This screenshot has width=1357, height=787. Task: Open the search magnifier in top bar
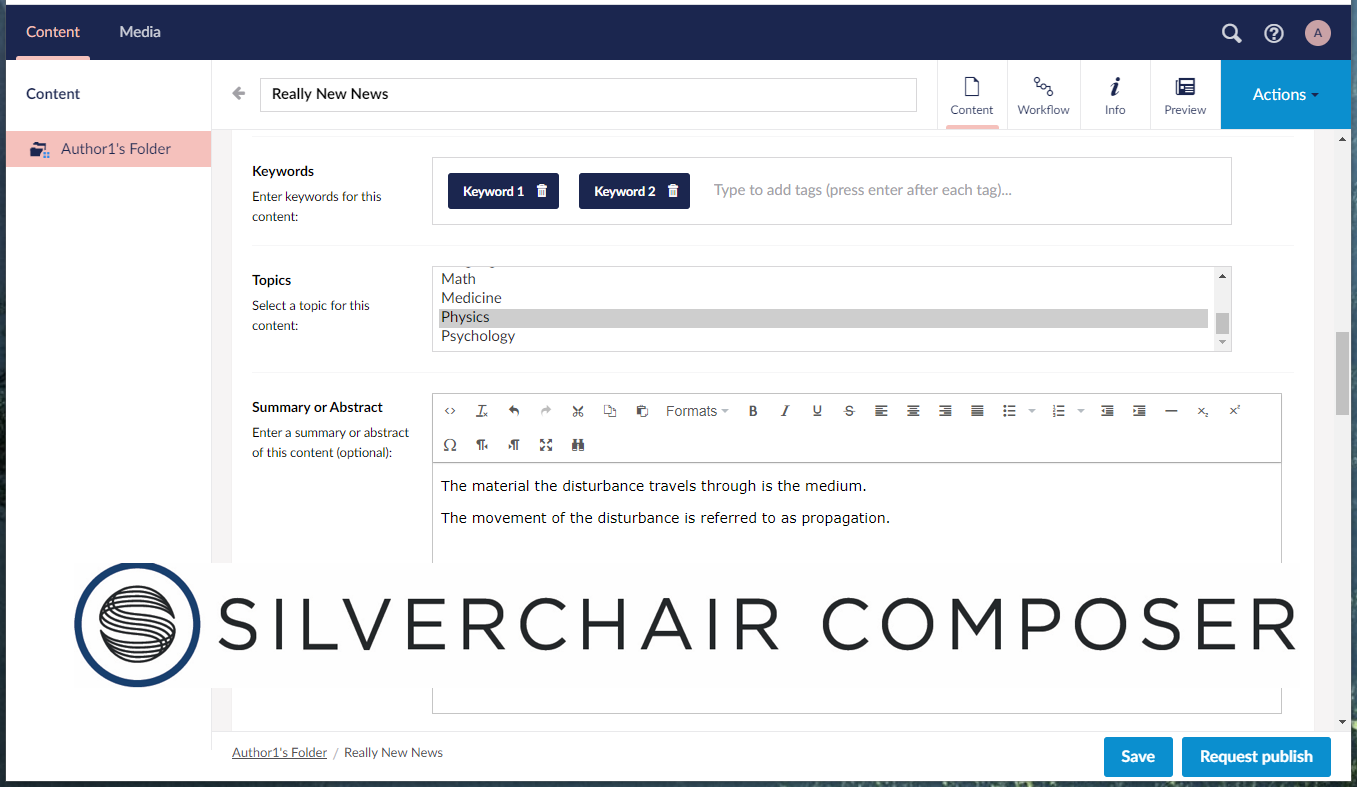coord(1232,33)
